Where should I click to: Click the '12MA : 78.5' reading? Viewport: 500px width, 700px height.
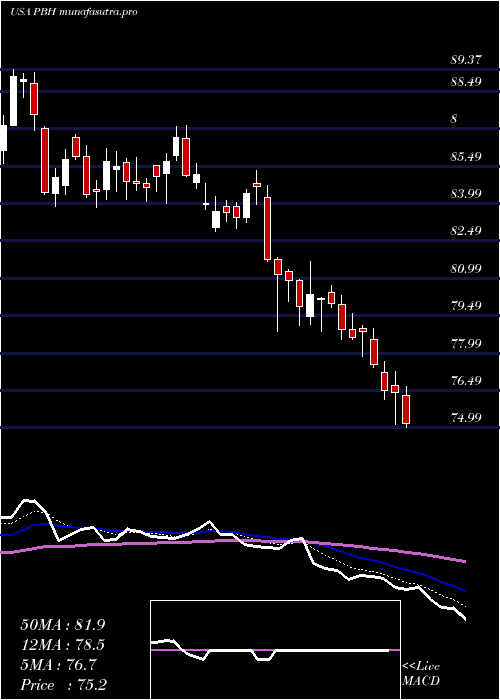pos(63,645)
